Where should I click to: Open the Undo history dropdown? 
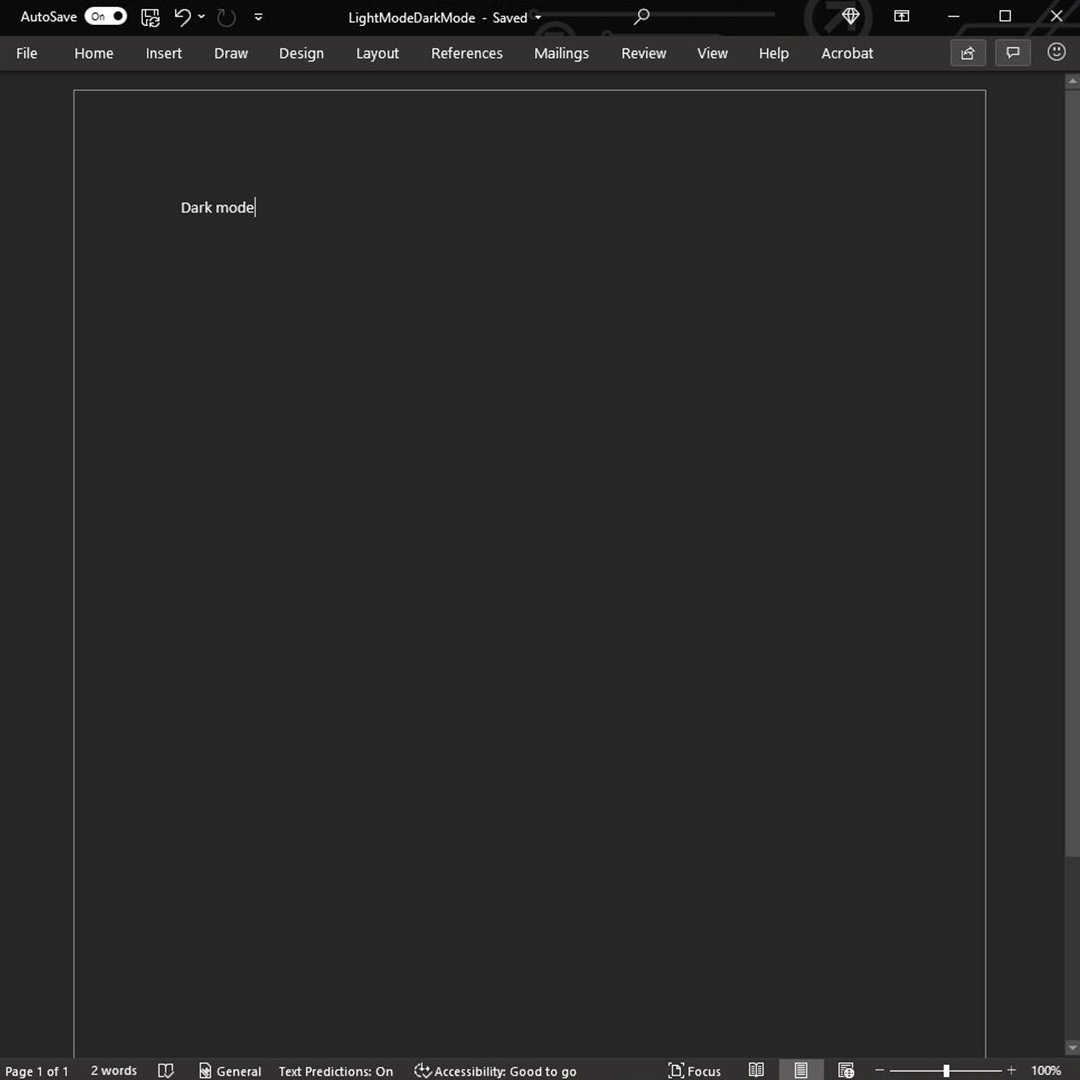(x=200, y=17)
